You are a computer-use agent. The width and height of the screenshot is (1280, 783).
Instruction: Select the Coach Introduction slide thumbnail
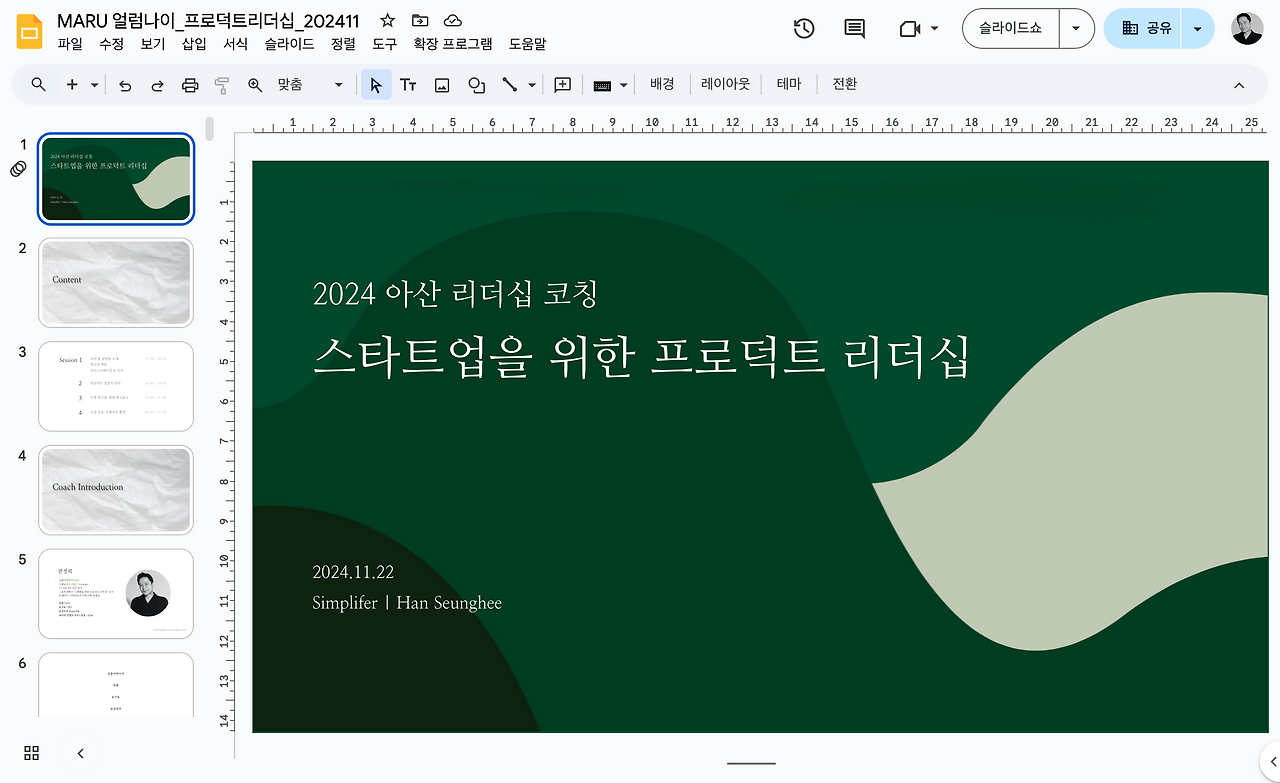(x=115, y=490)
